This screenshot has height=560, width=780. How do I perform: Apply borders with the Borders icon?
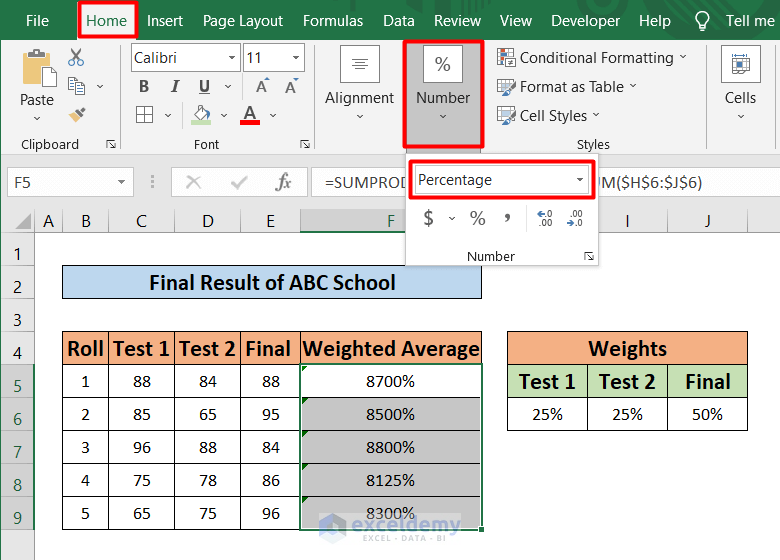click(x=144, y=115)
